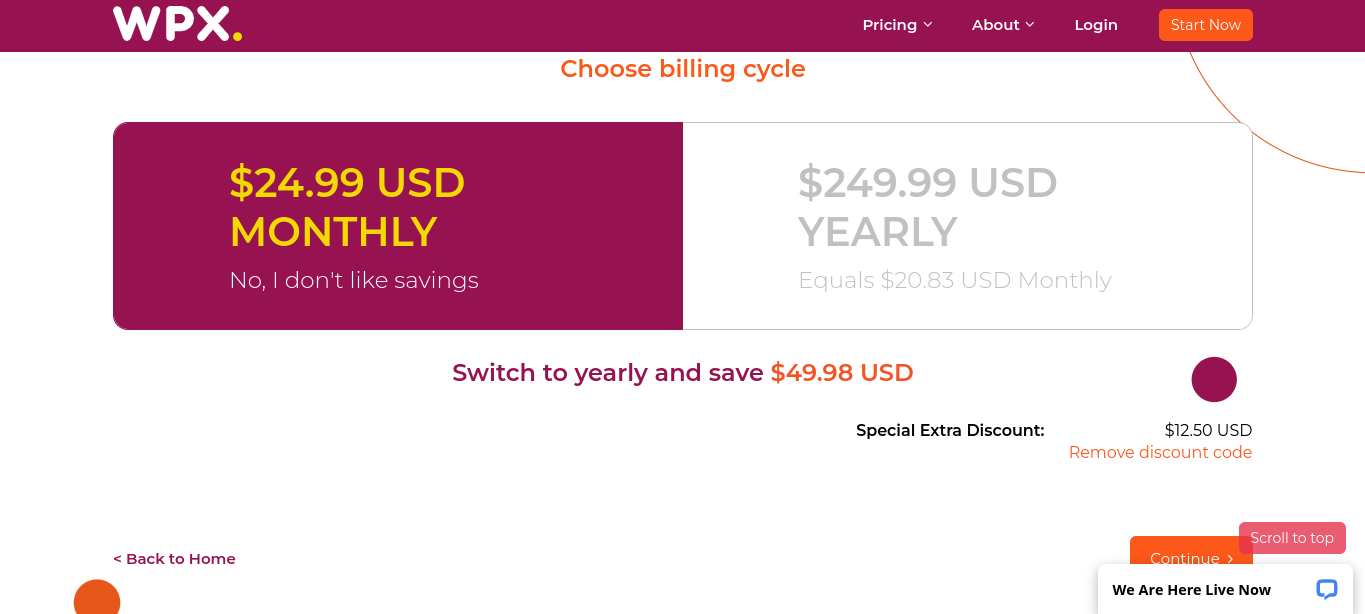Click the WPX logo in the header
Image resolution: width=1365 pixels, height=614 pixels.
pyautogui.click(x=177, y=24)
